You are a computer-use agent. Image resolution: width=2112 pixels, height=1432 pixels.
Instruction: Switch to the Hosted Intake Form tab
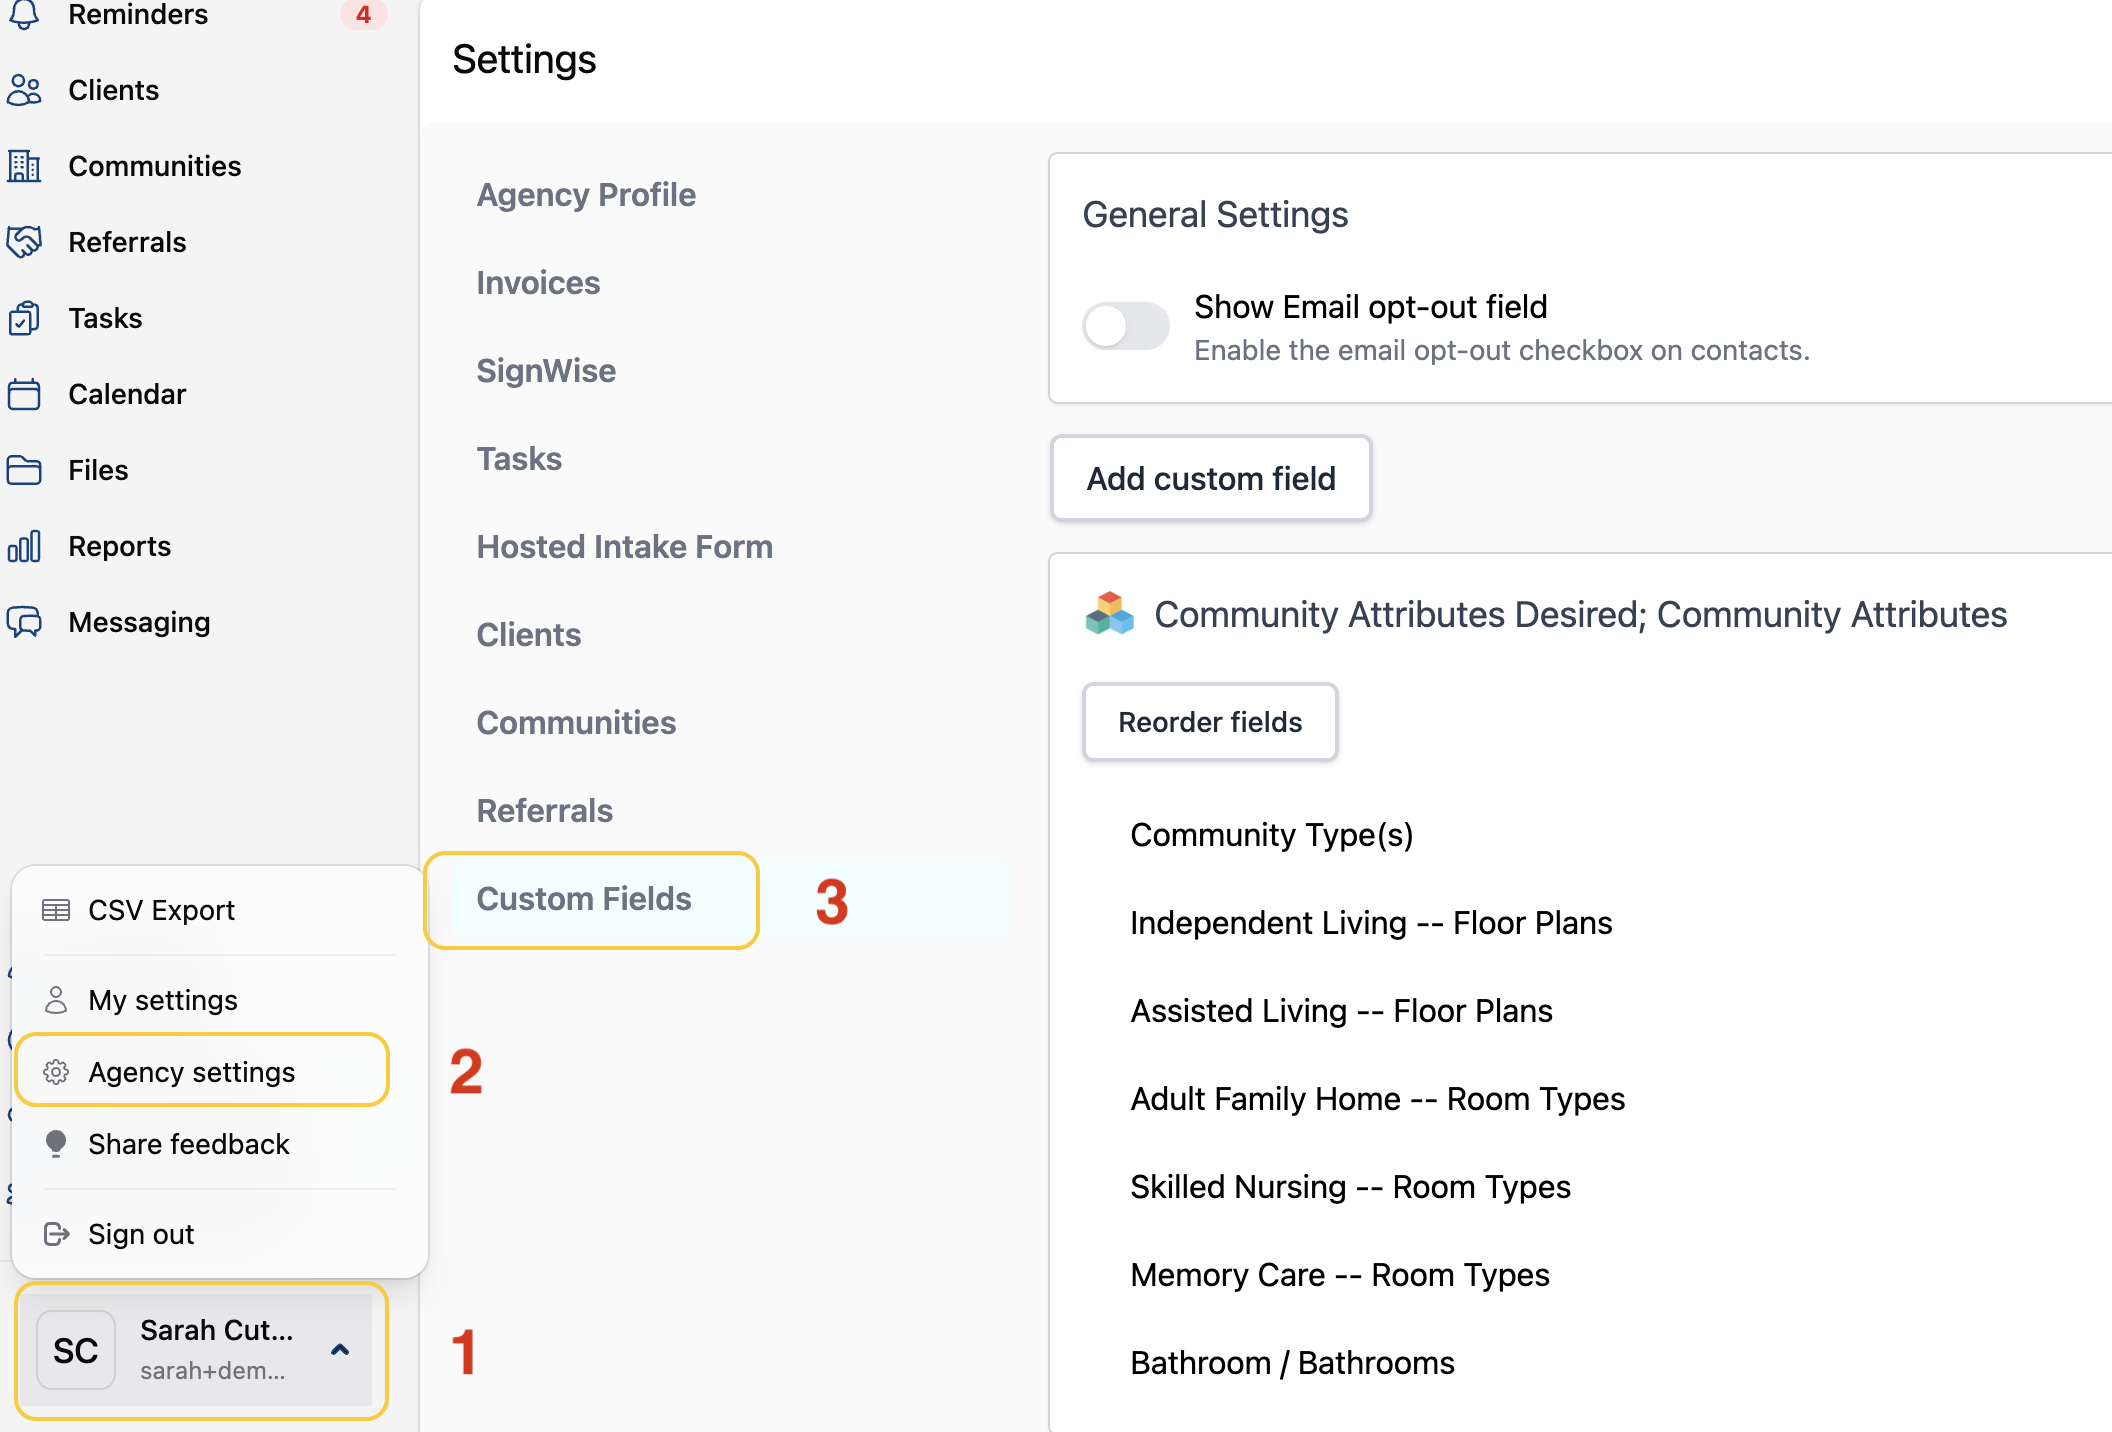(x=624, y=547)
